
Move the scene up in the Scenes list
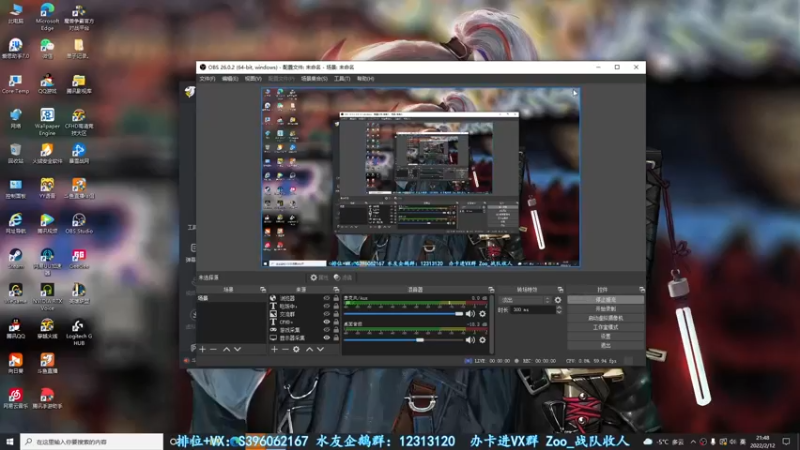(226, 349)
